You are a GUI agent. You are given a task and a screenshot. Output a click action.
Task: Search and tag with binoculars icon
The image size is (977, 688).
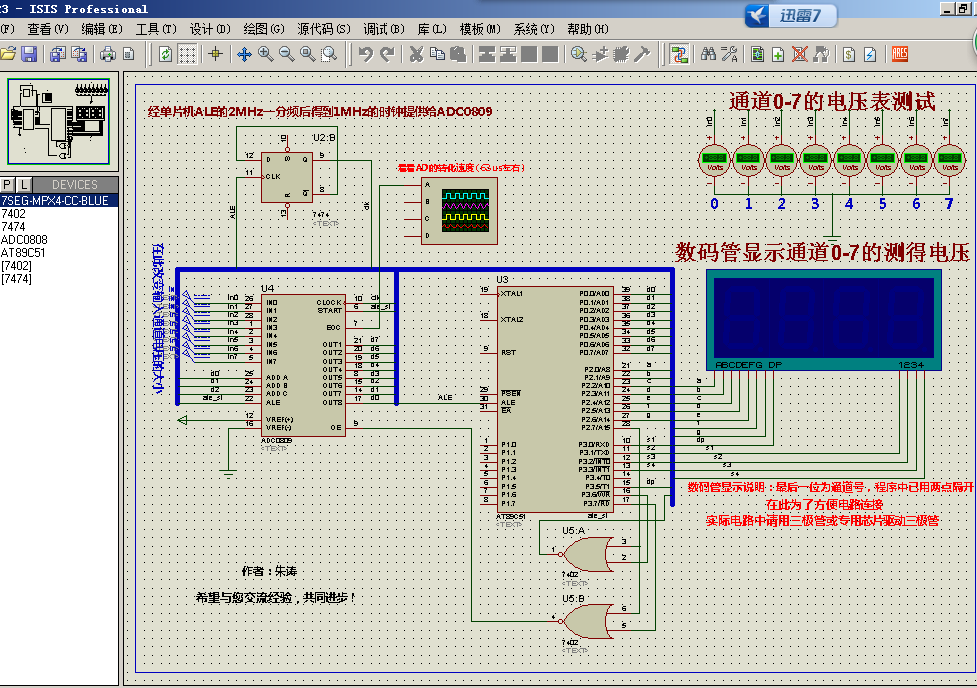tap(708, 54)
